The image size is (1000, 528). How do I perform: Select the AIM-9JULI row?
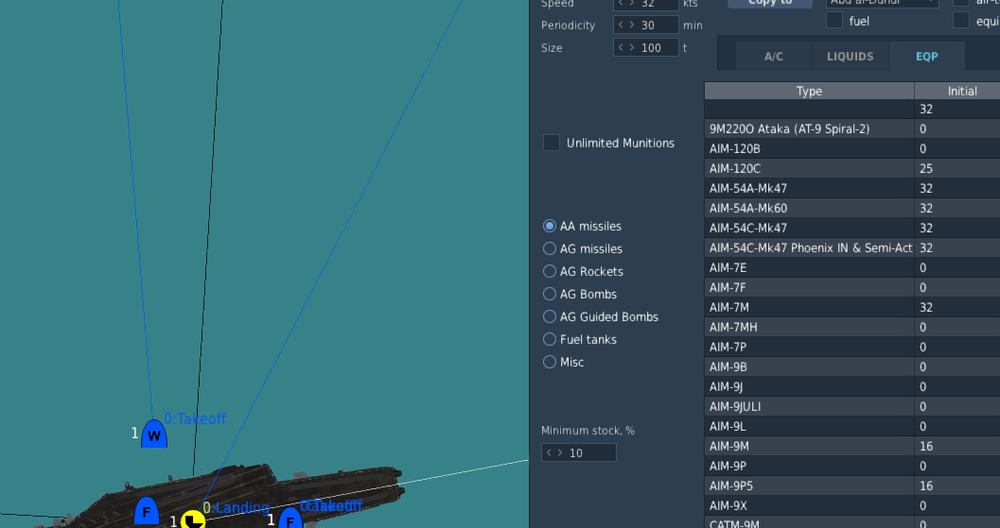[x=852, y=406]
